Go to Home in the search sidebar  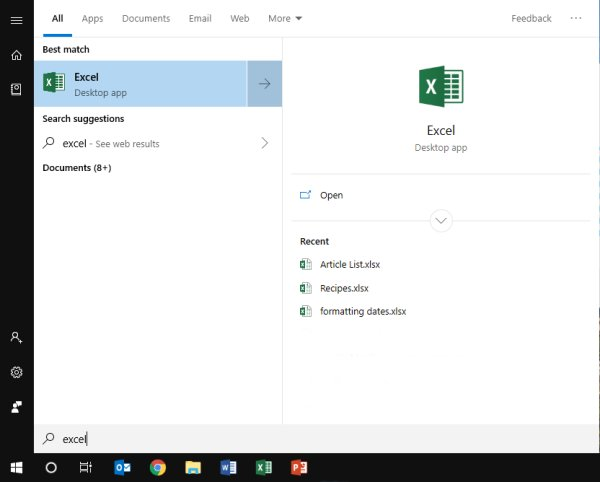[16, 55]
